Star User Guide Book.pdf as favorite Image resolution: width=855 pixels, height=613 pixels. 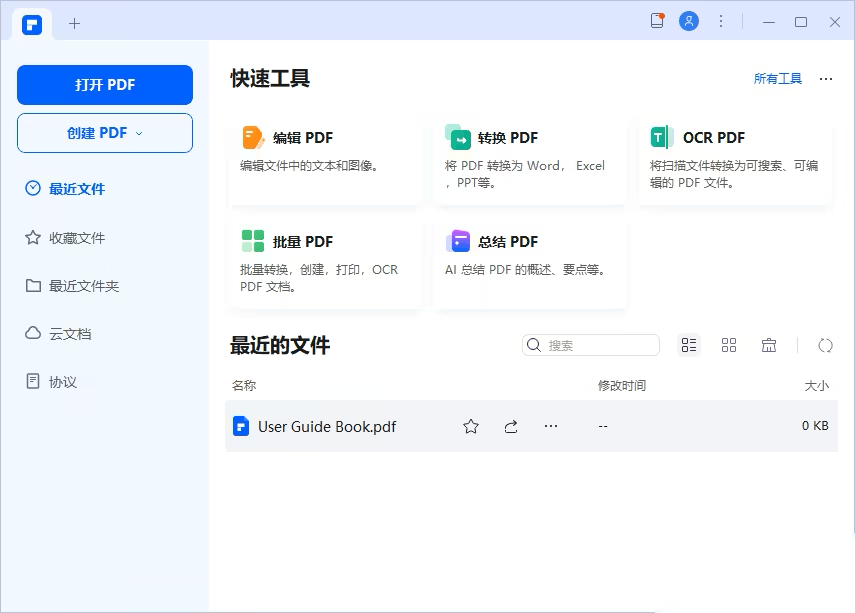[x=471, y=427]
